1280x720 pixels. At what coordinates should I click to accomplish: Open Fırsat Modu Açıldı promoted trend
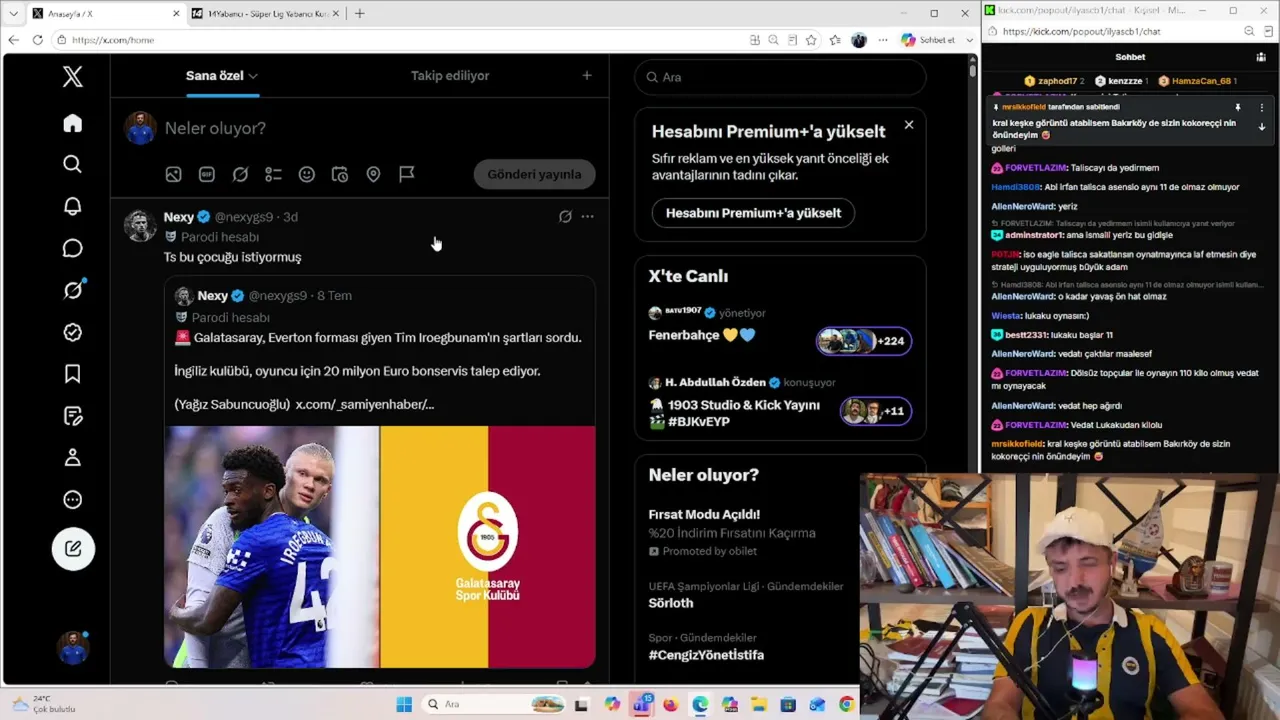tap(704, 514)
